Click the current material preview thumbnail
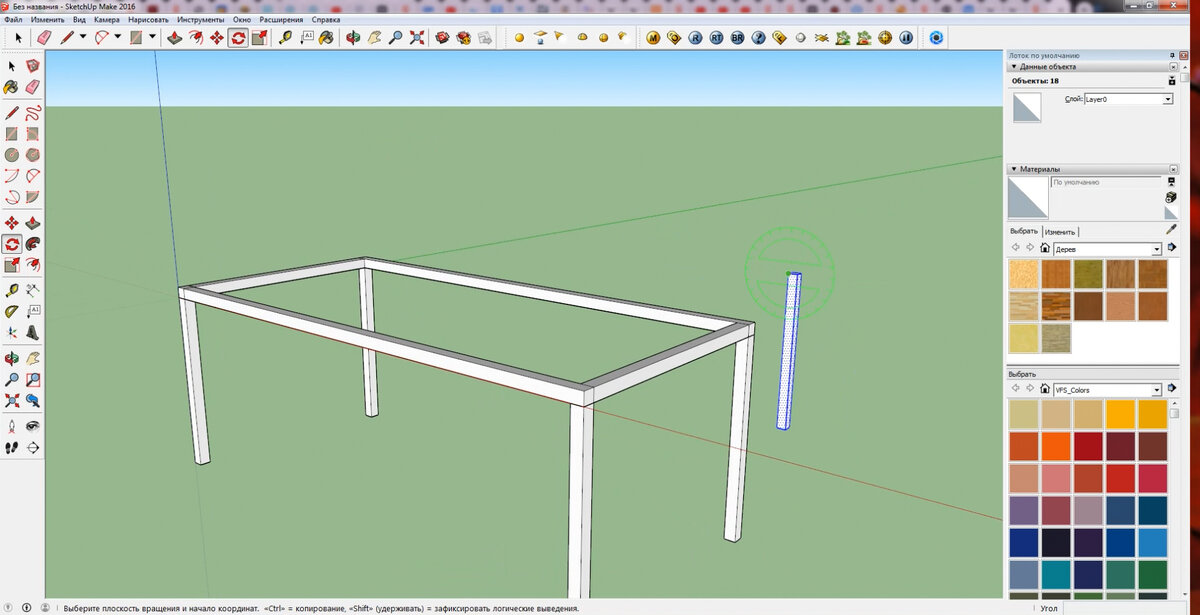 tap(1028, 198)
